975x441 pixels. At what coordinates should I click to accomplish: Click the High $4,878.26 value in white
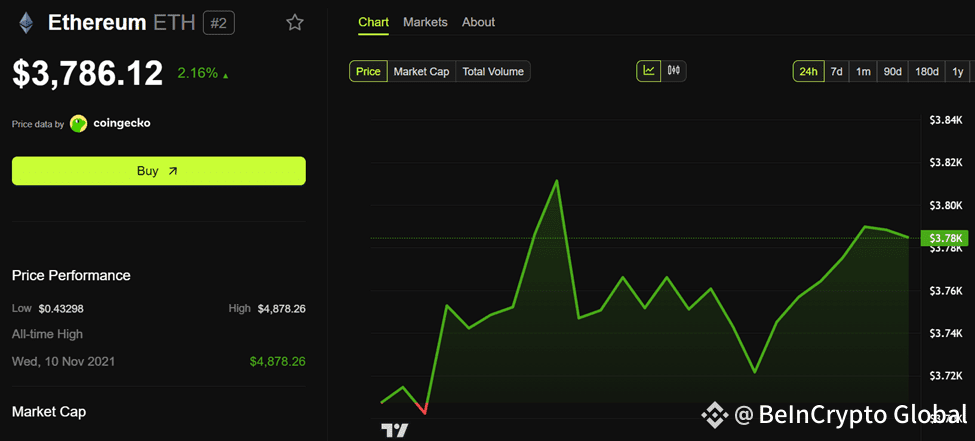pyautogui.click(x=282, y=309)
